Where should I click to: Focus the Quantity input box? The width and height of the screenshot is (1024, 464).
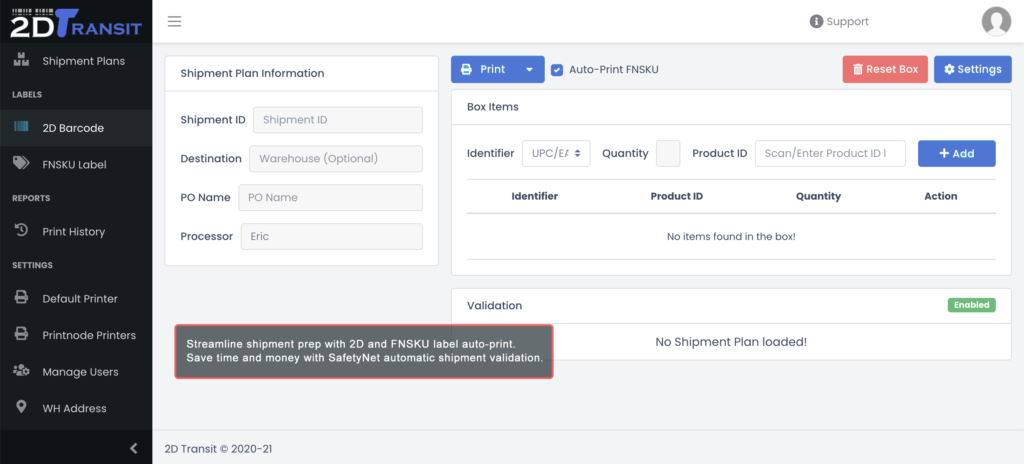(668, 154)
